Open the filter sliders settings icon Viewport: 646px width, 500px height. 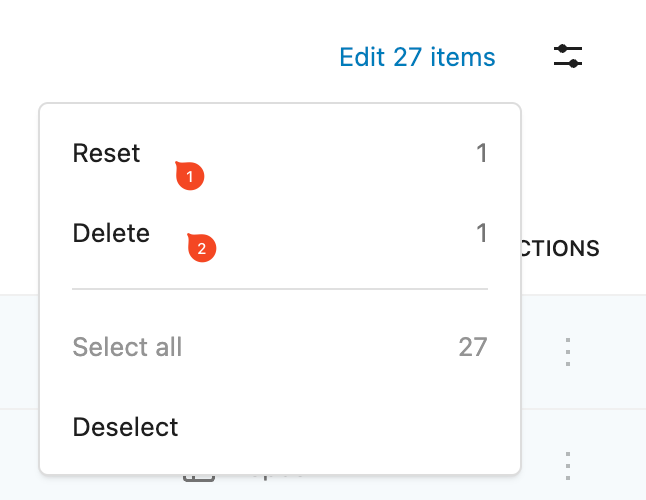[x=568, y=56]
